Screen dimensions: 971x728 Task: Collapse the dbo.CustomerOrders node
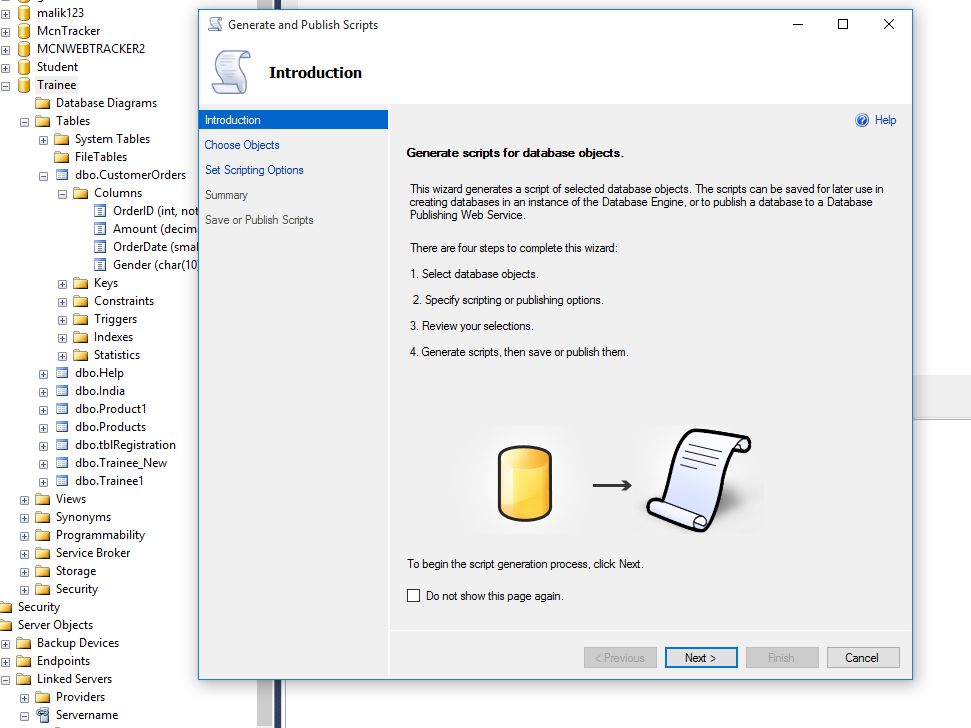tap(43, 176)
